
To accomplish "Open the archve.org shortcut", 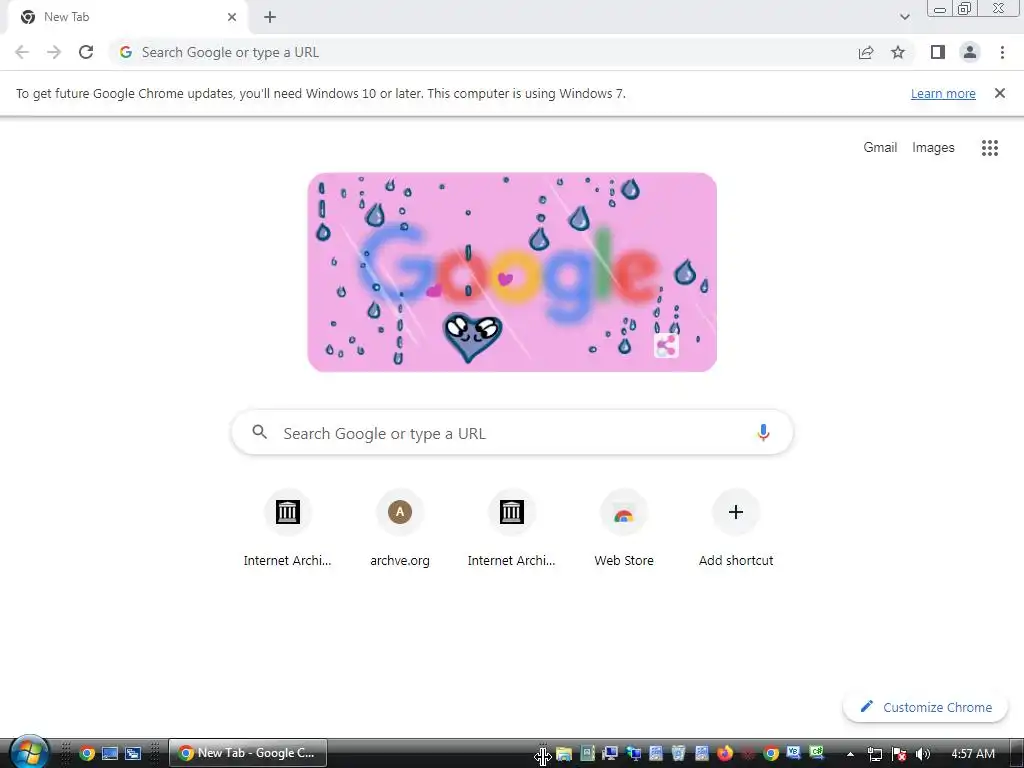I will (400, 528).
